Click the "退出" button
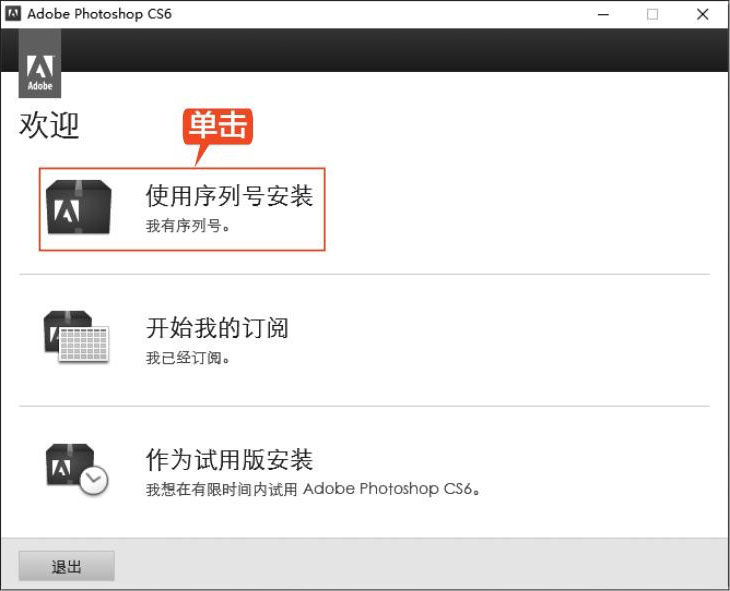This screenshot has height=591, width=730. click(x=67, y=566)
